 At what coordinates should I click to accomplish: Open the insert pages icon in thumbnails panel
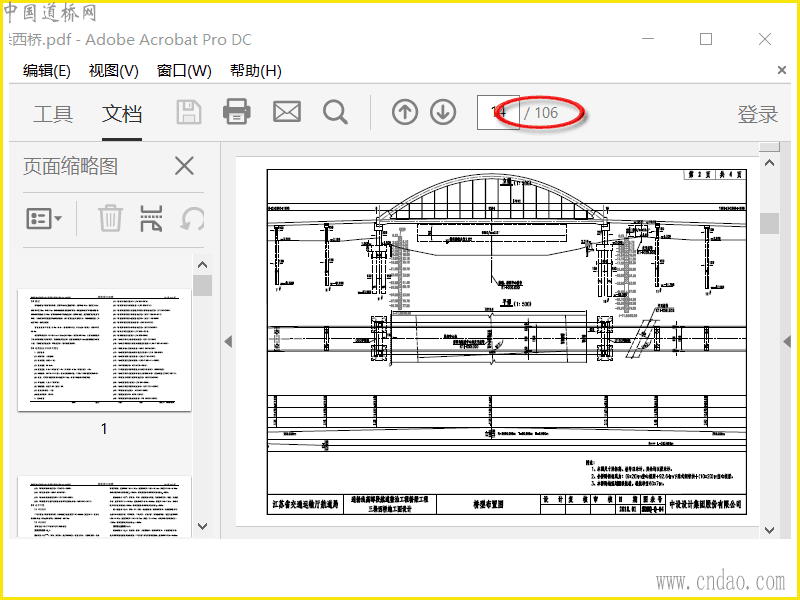[x=151, y=218]
